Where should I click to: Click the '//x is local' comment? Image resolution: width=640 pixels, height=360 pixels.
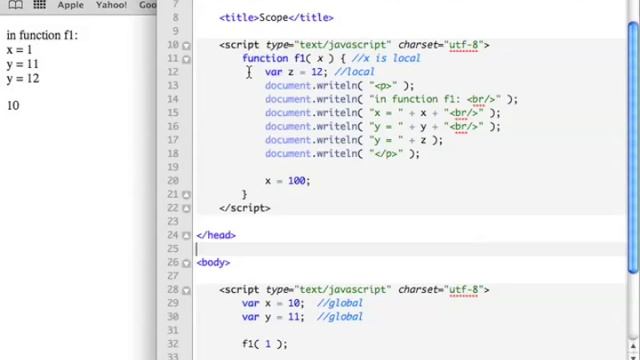tap(386, 58)
